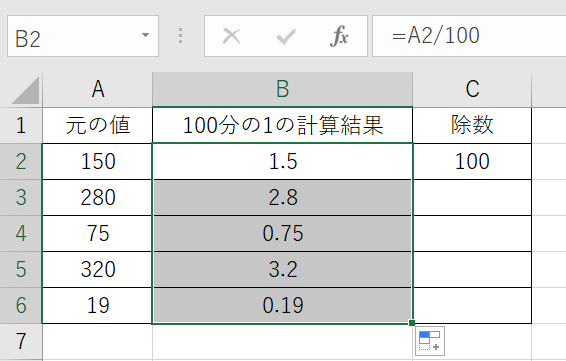The image size is (566, 361).
Task: Click cell B4 showing 0.75
Action: pos(282,234)
